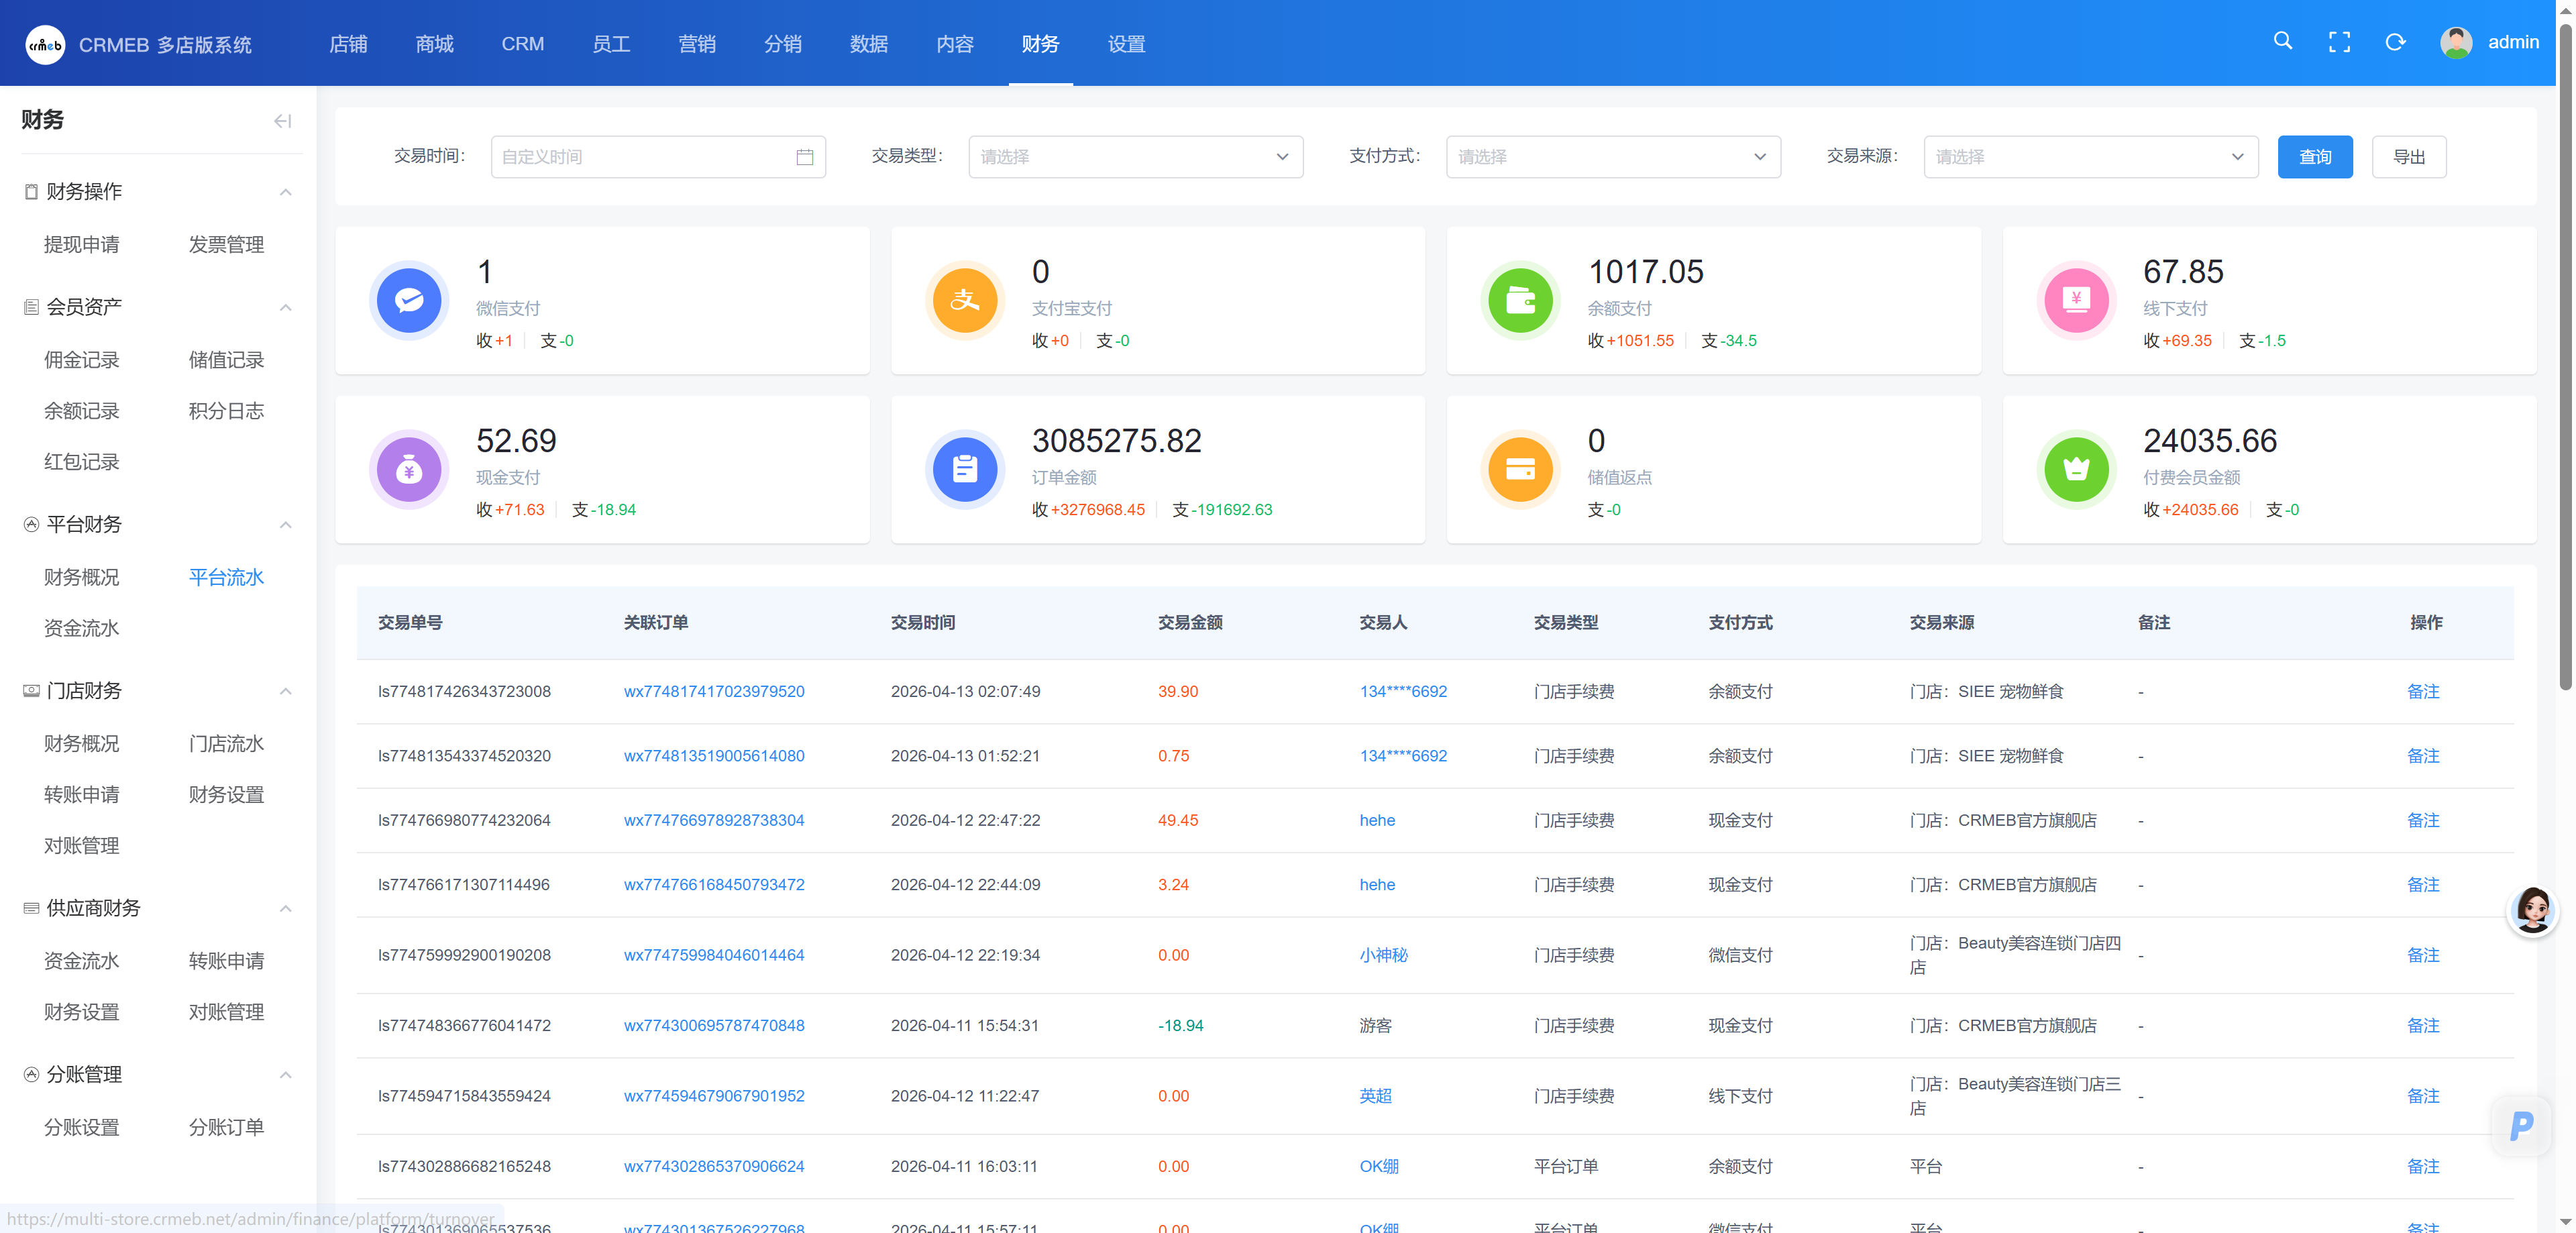Collapse the 门店财务 sidebar group

285,691
